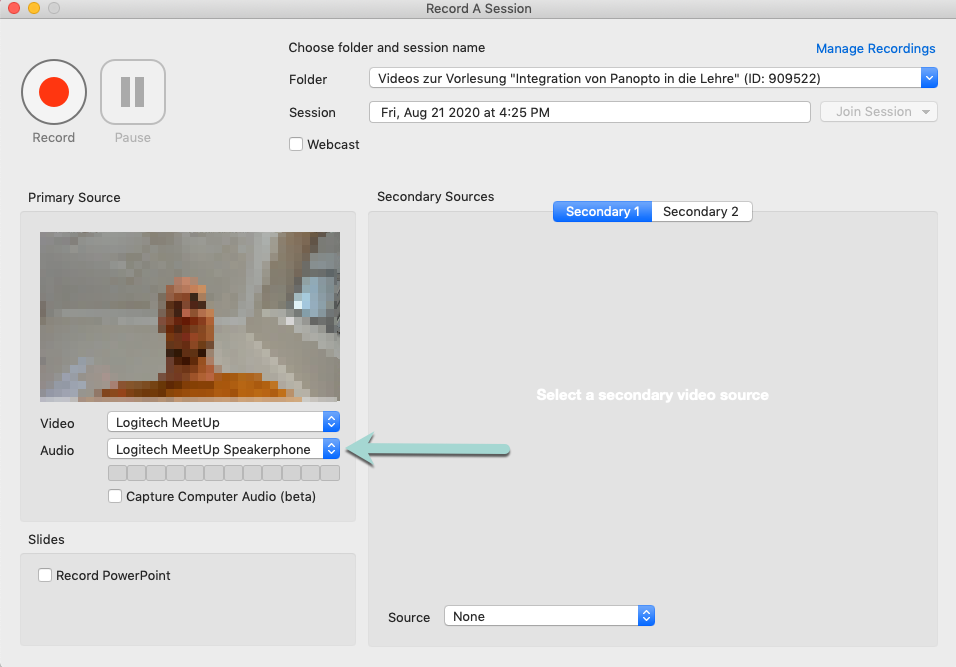
Task: Click the Join Session button
Action: (x=878, y=112)
